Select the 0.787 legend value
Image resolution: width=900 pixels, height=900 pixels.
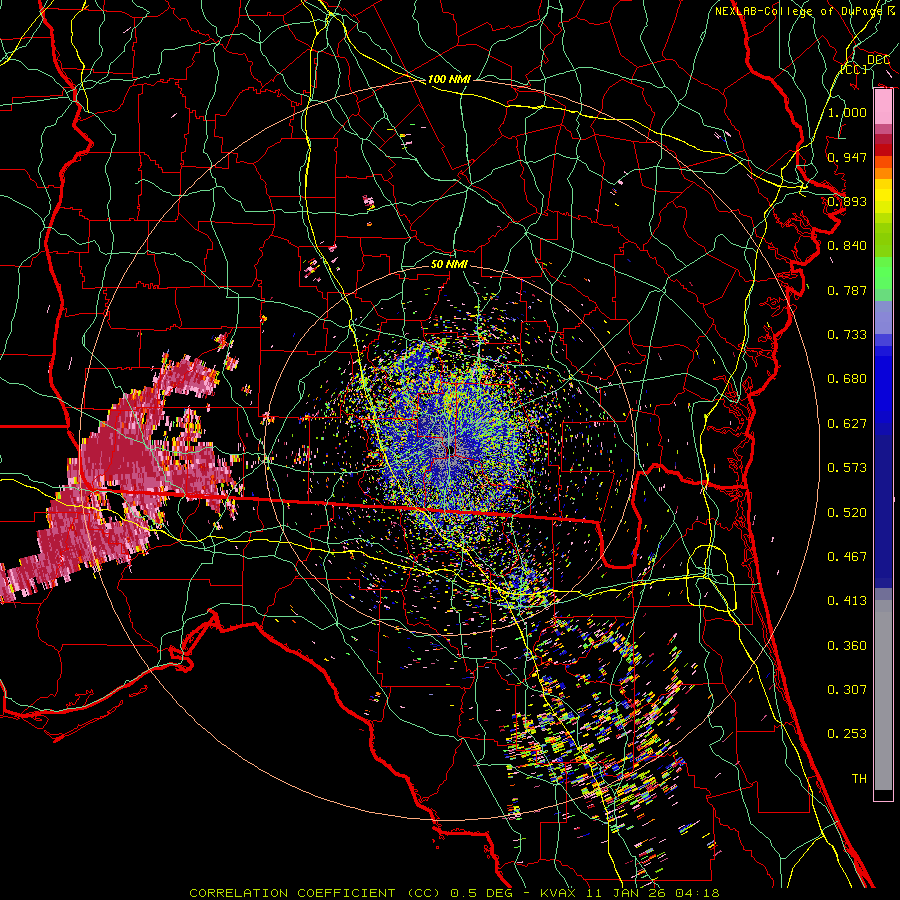click(847, 290)
